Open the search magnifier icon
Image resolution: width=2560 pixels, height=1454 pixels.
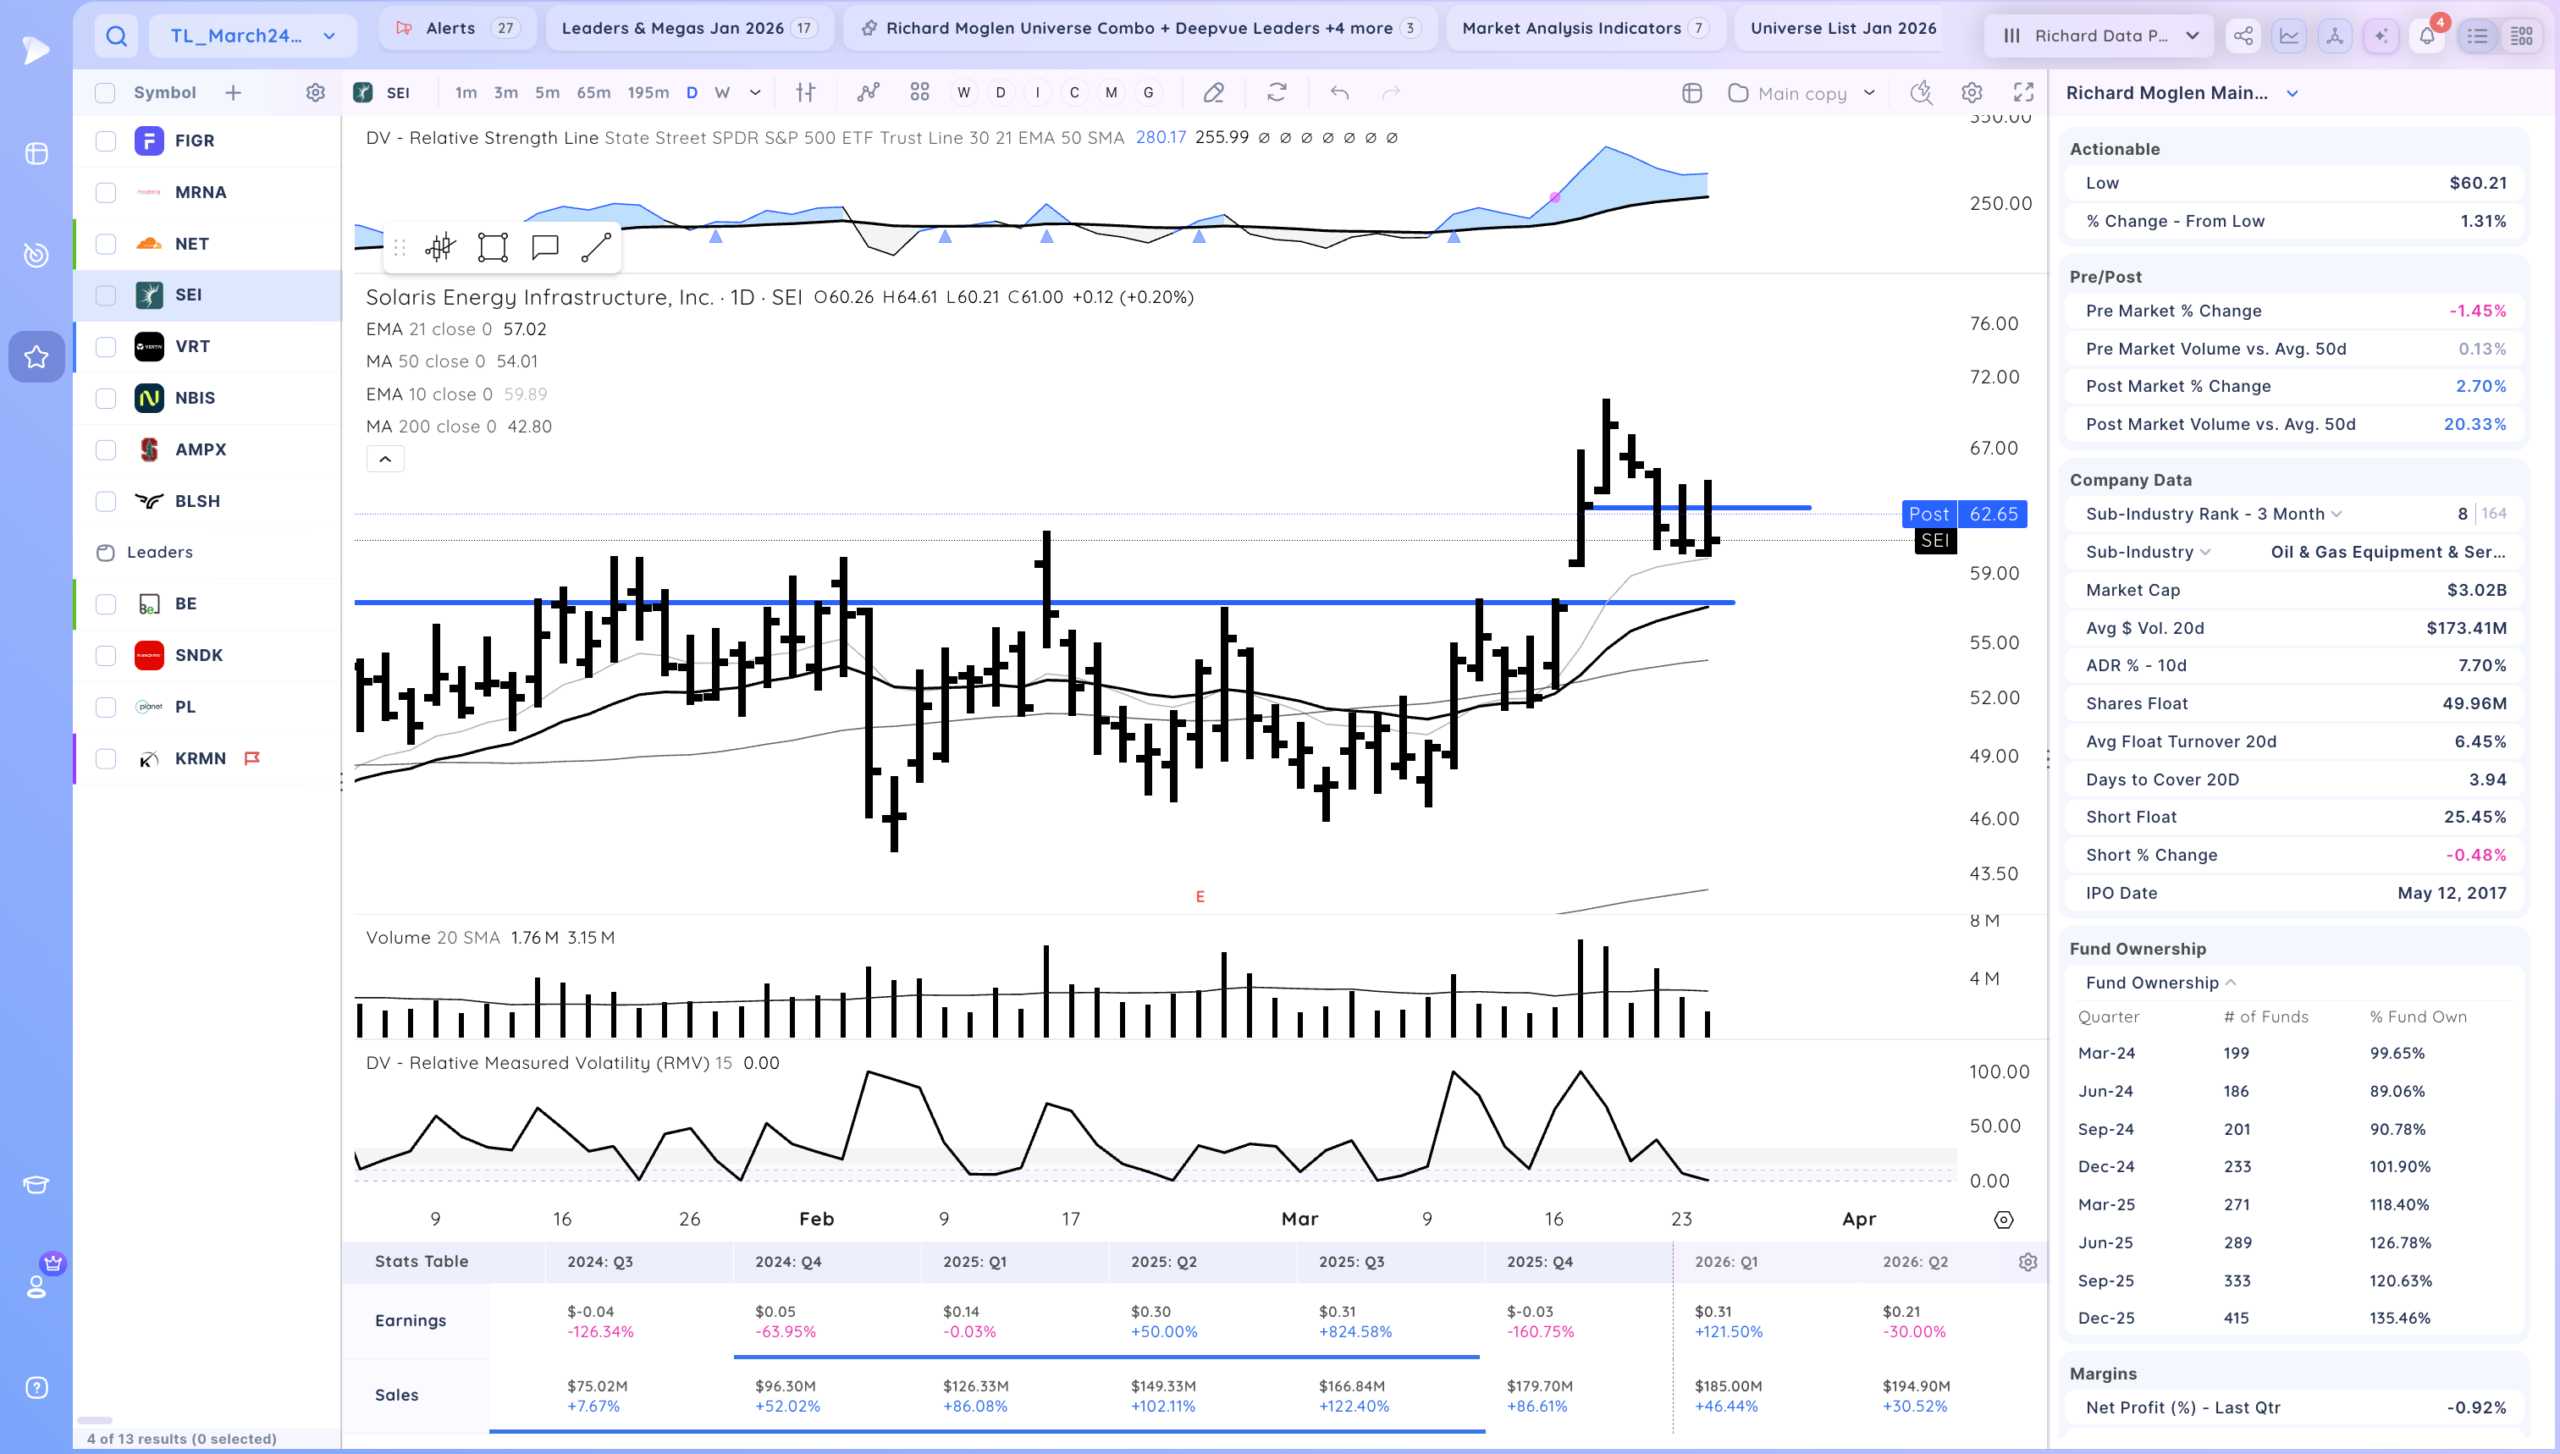pyautogui.click(x=117, y=36)
